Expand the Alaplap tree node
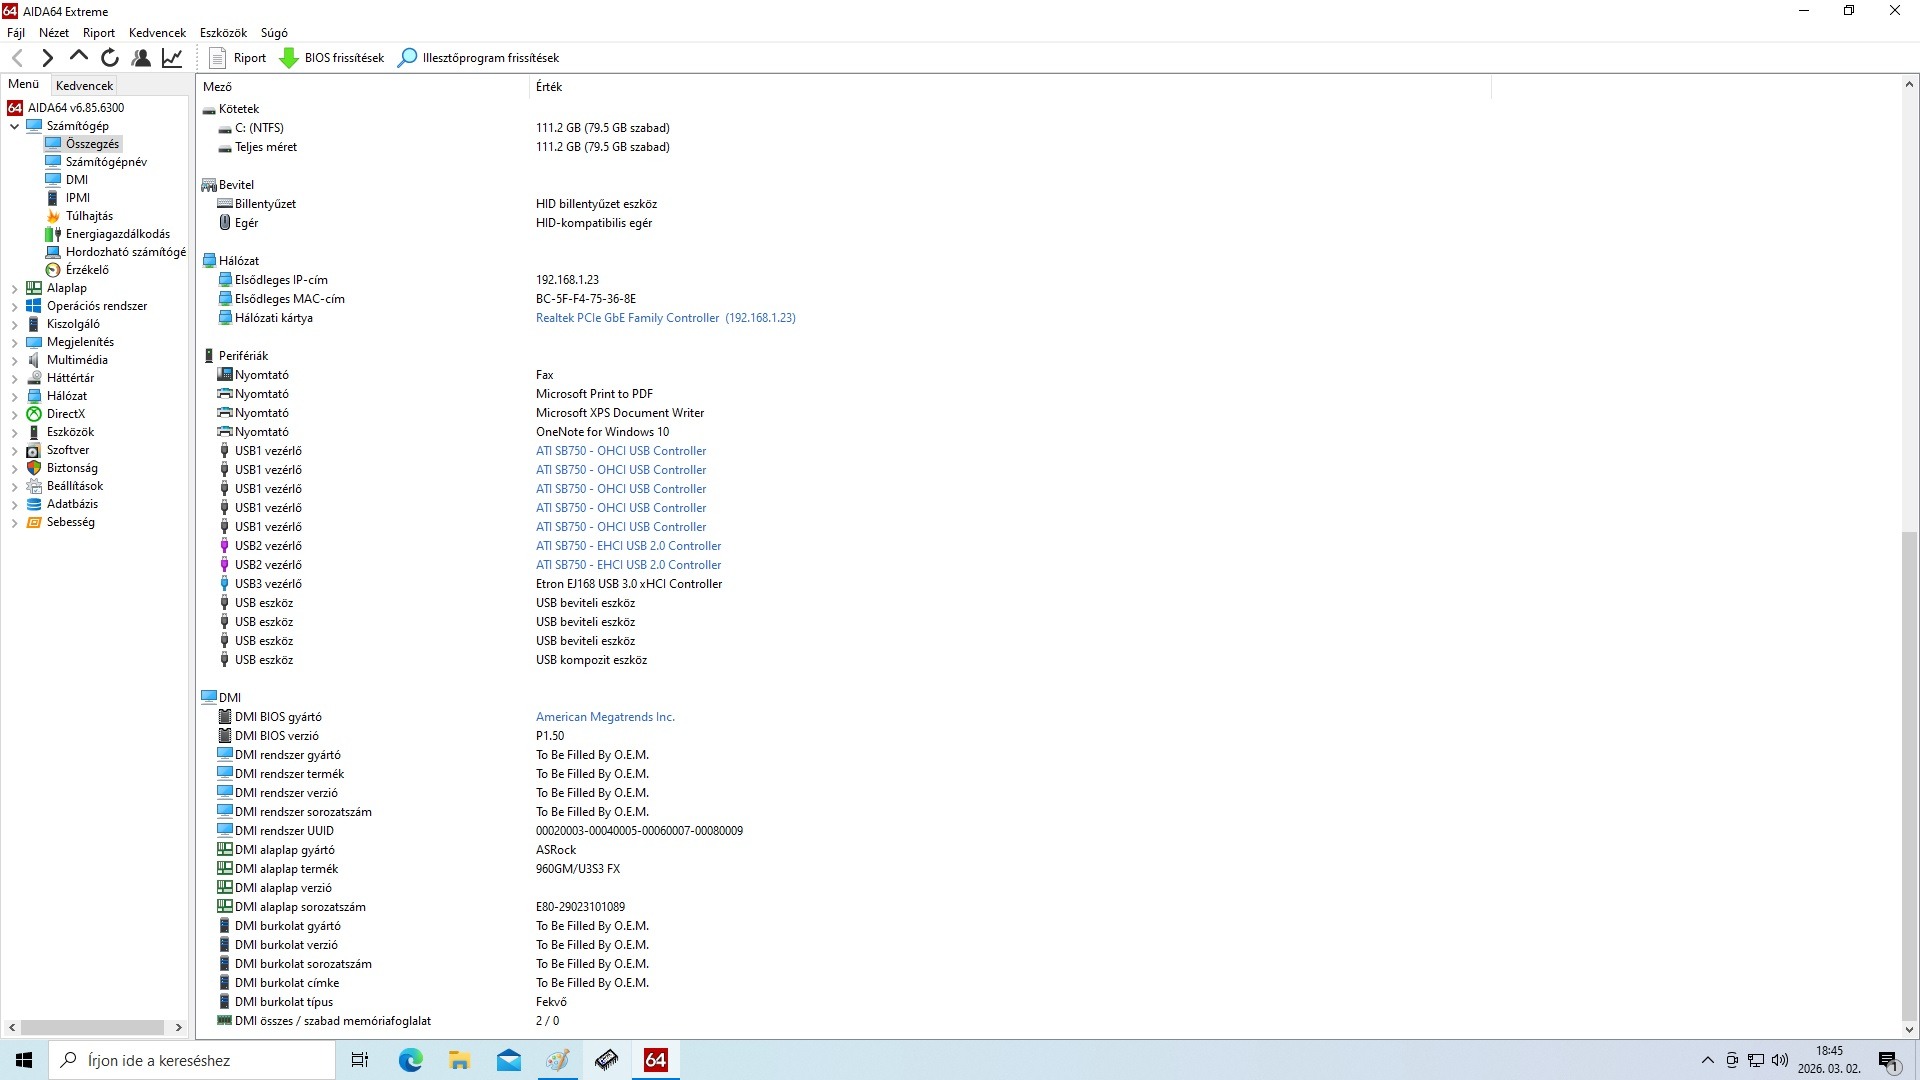The height and width of the screenshot is (1080, 1920). (14, 289)
